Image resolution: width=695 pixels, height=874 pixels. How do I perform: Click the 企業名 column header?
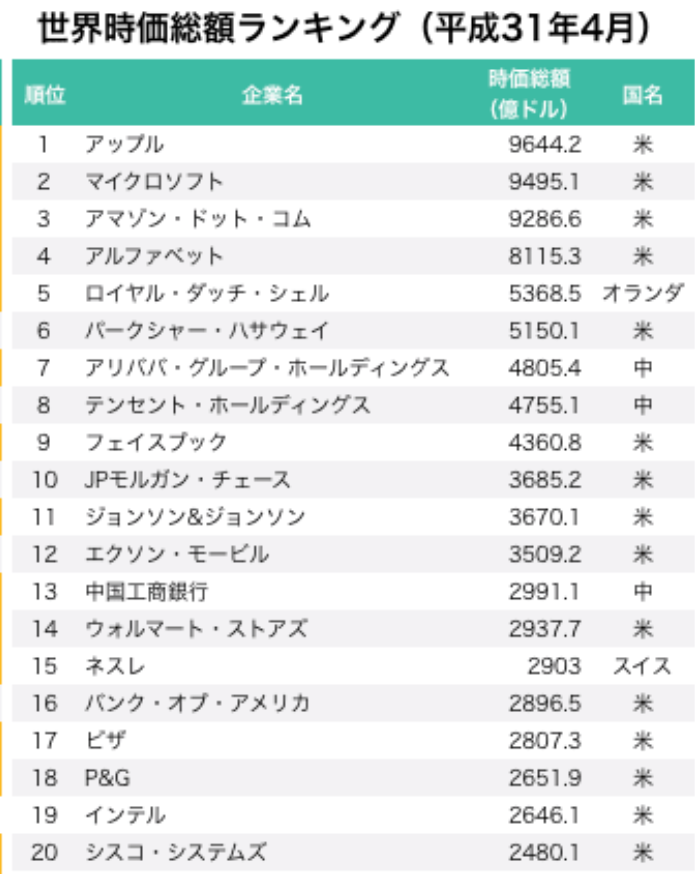pyautogui.click(x=273, y=95)
